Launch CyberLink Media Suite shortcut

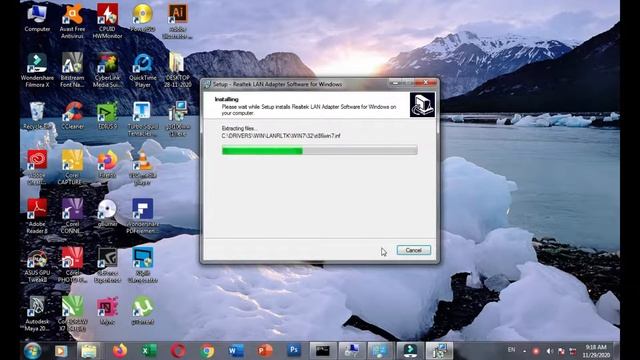[x=107, y=70]
